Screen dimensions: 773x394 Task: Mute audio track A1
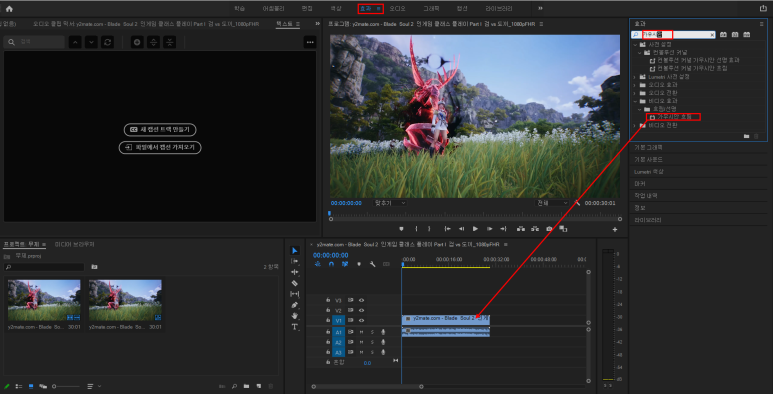361,332
